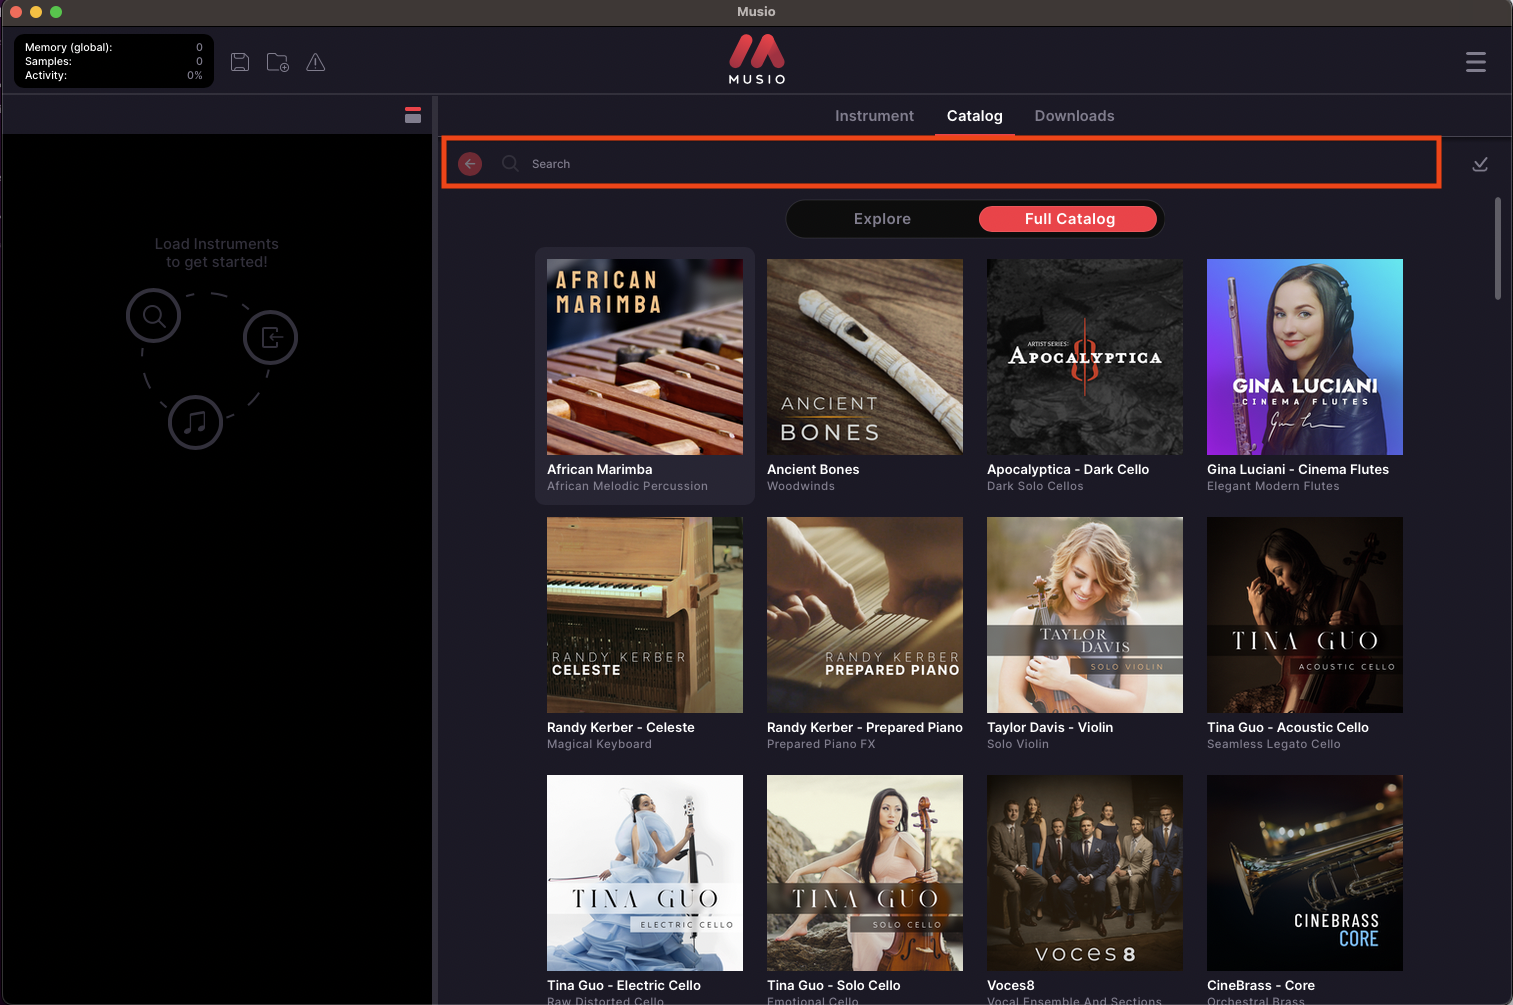
Task: Open Apocalyptica Dark Cello cover art
Action: tap(1085, 357)
